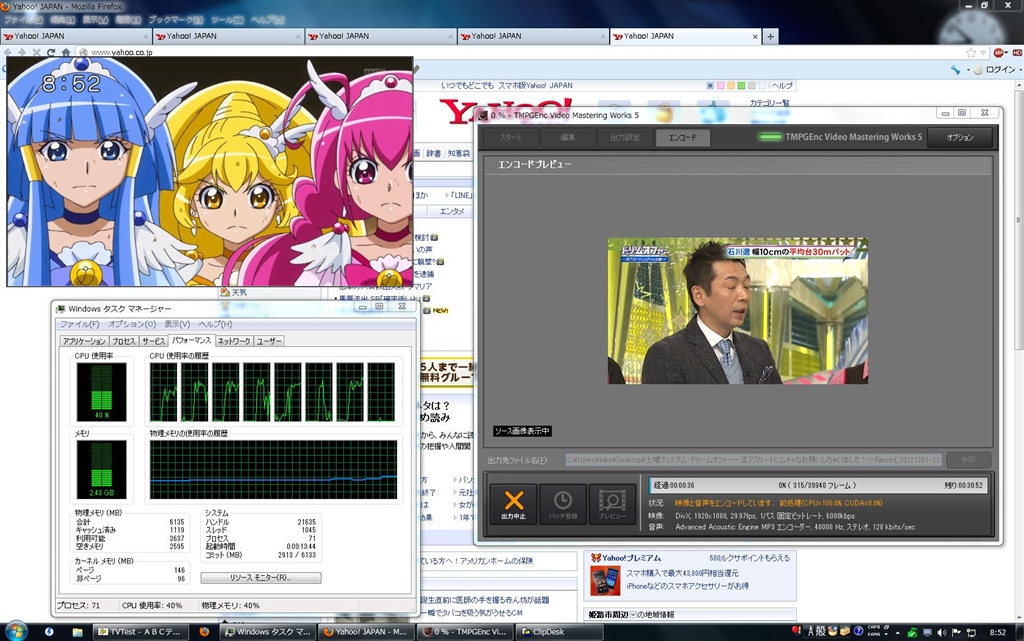Screen dimensions: 1024x641
Task: Select the パフォーマンス tab in Task Manager
Action: (191, 340)
